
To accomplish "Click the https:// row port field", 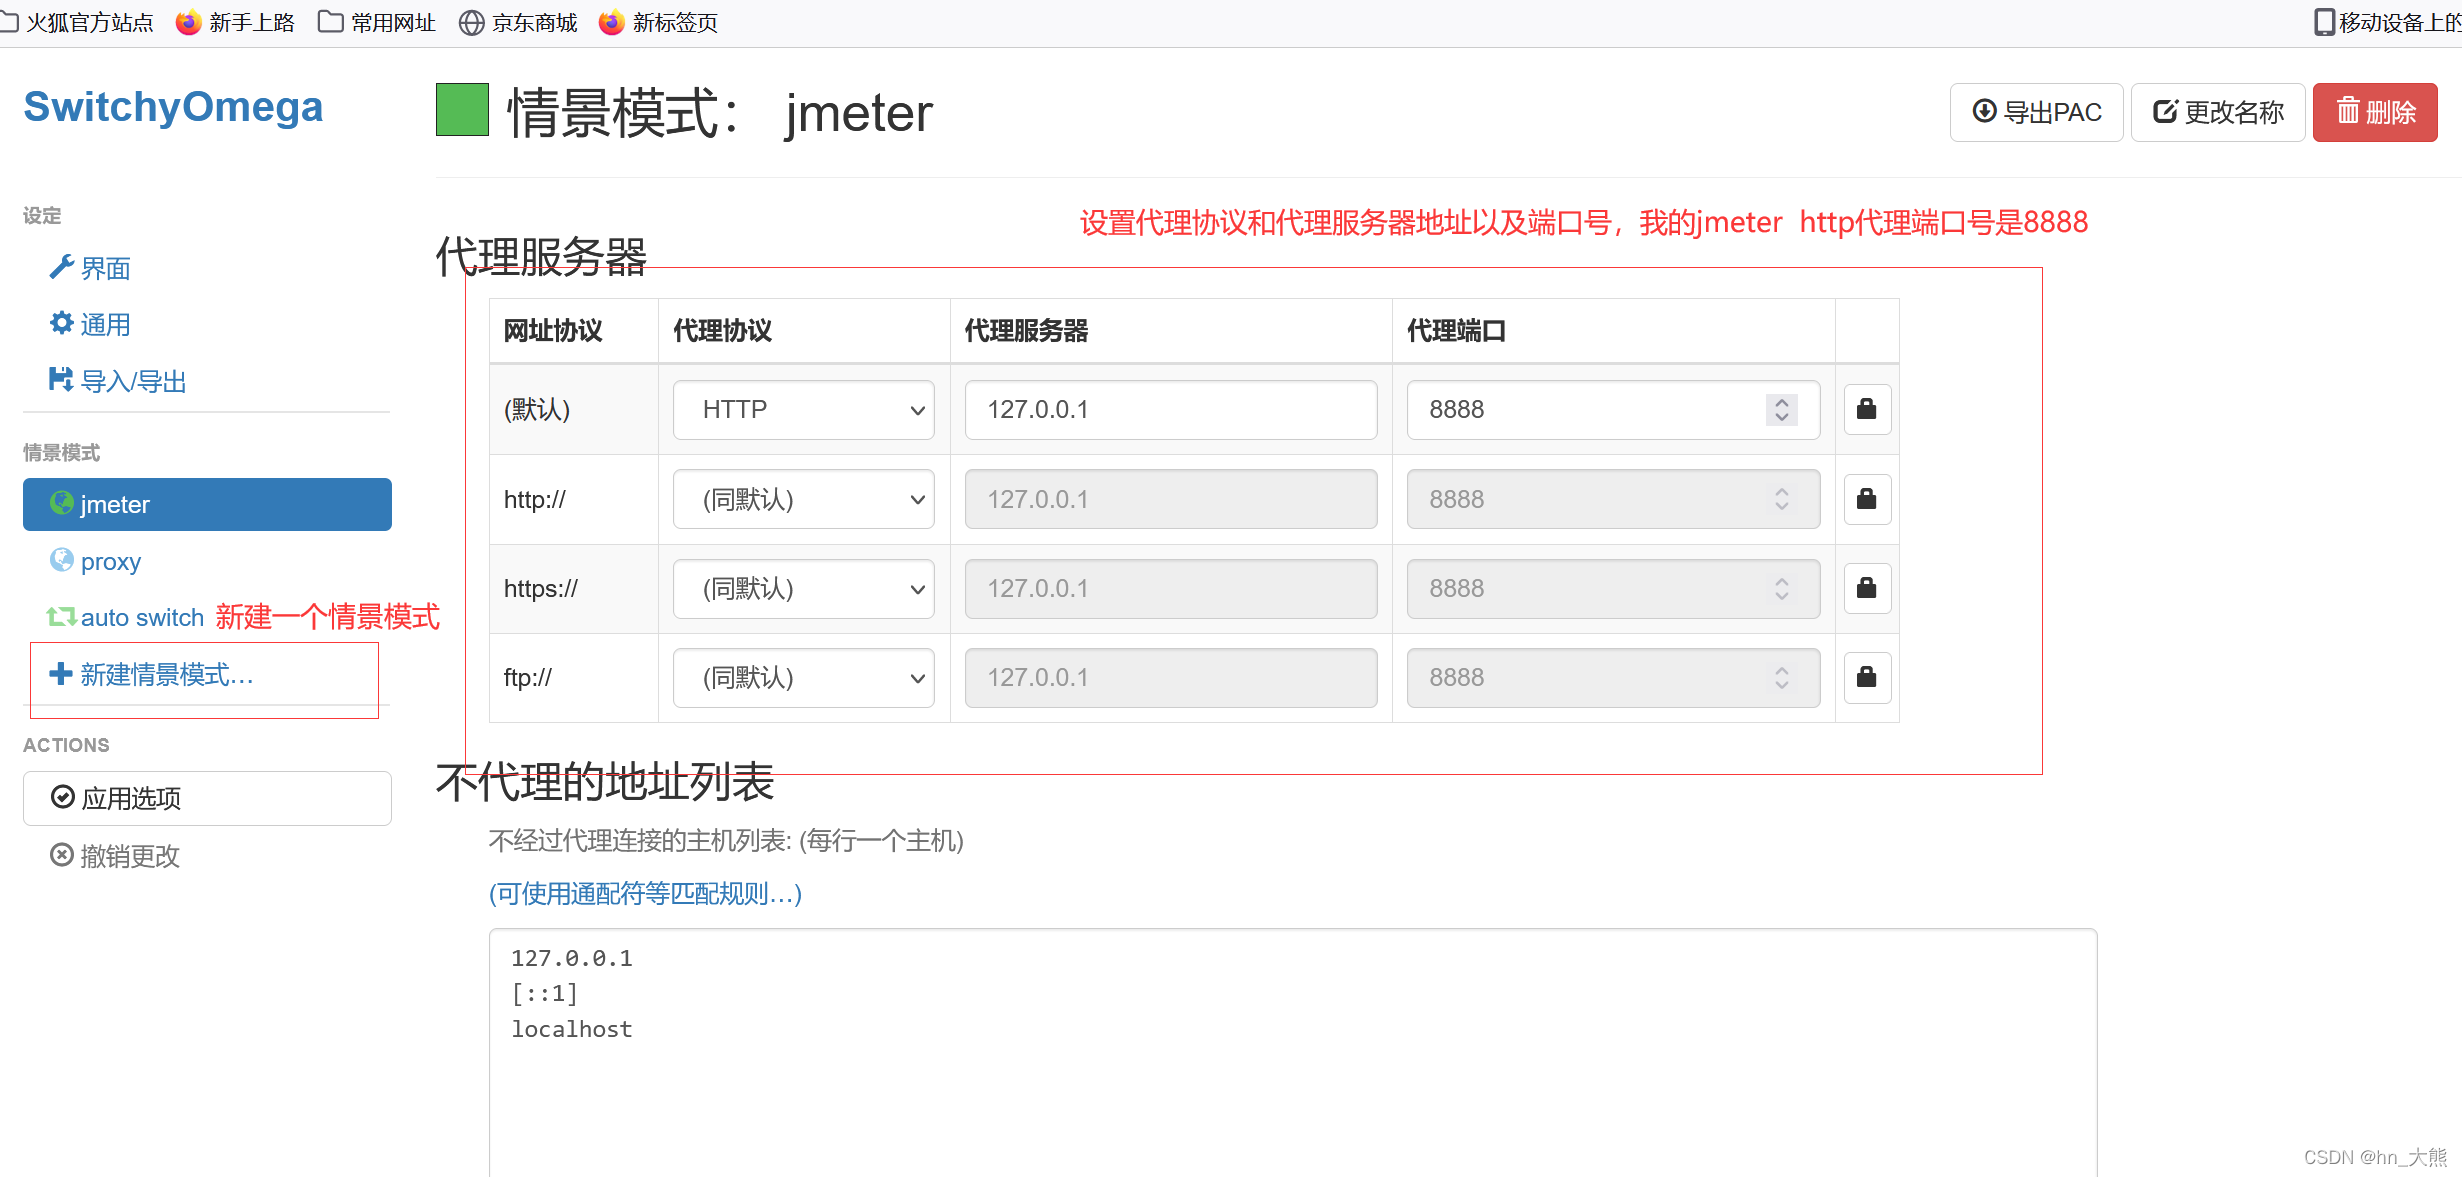I will point(1612,588).
